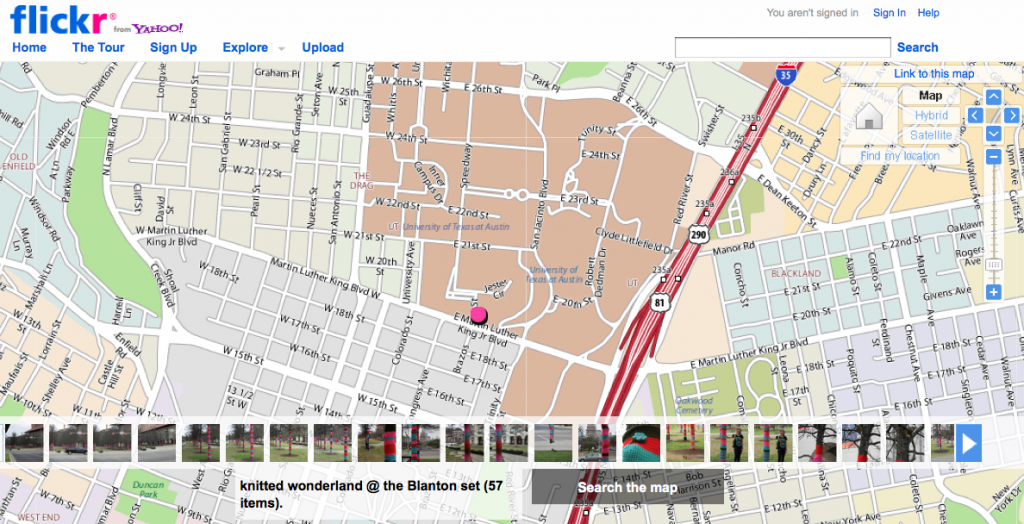
Task: Click the plus zoom icon at slider bottom
Action: coord(993,292)
